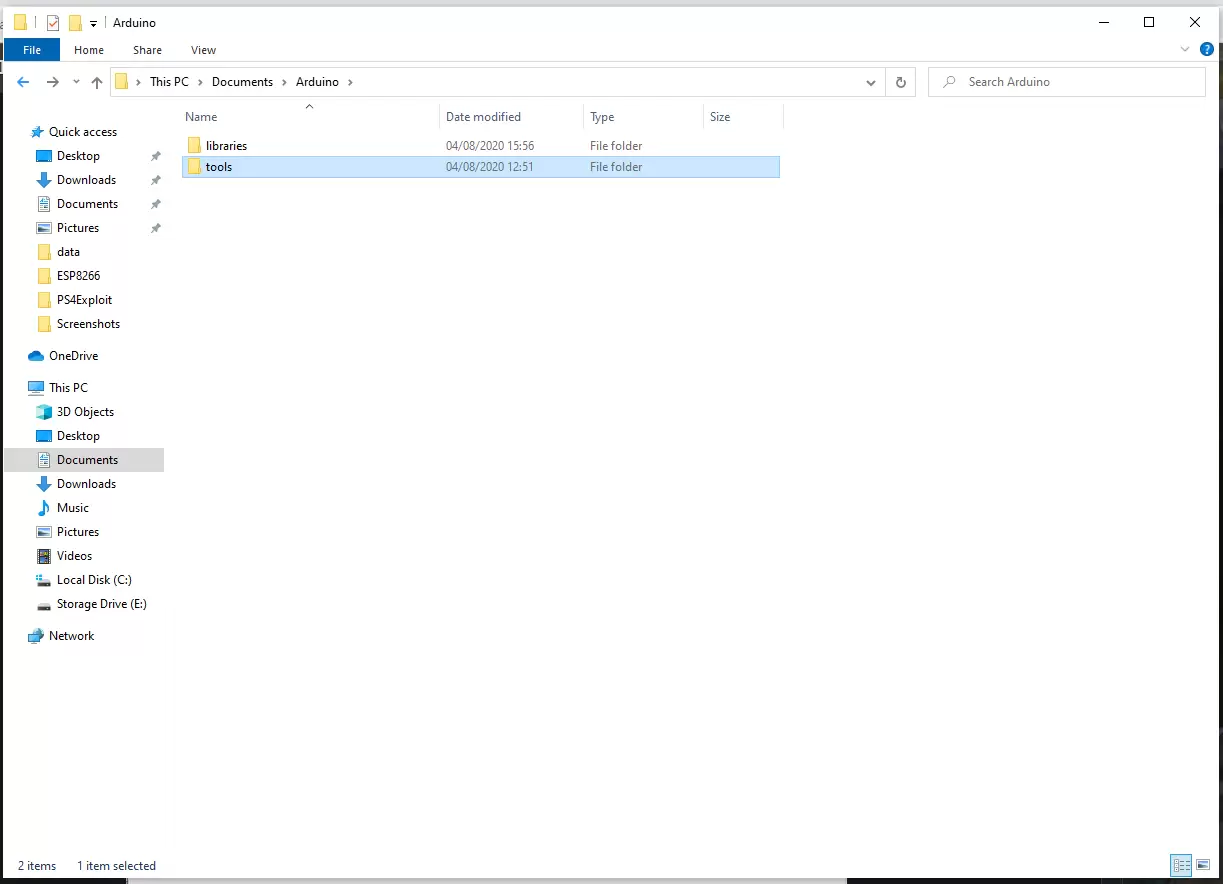Open Help with the question mark icon

pyautogui.click(x=1207, y=49)
